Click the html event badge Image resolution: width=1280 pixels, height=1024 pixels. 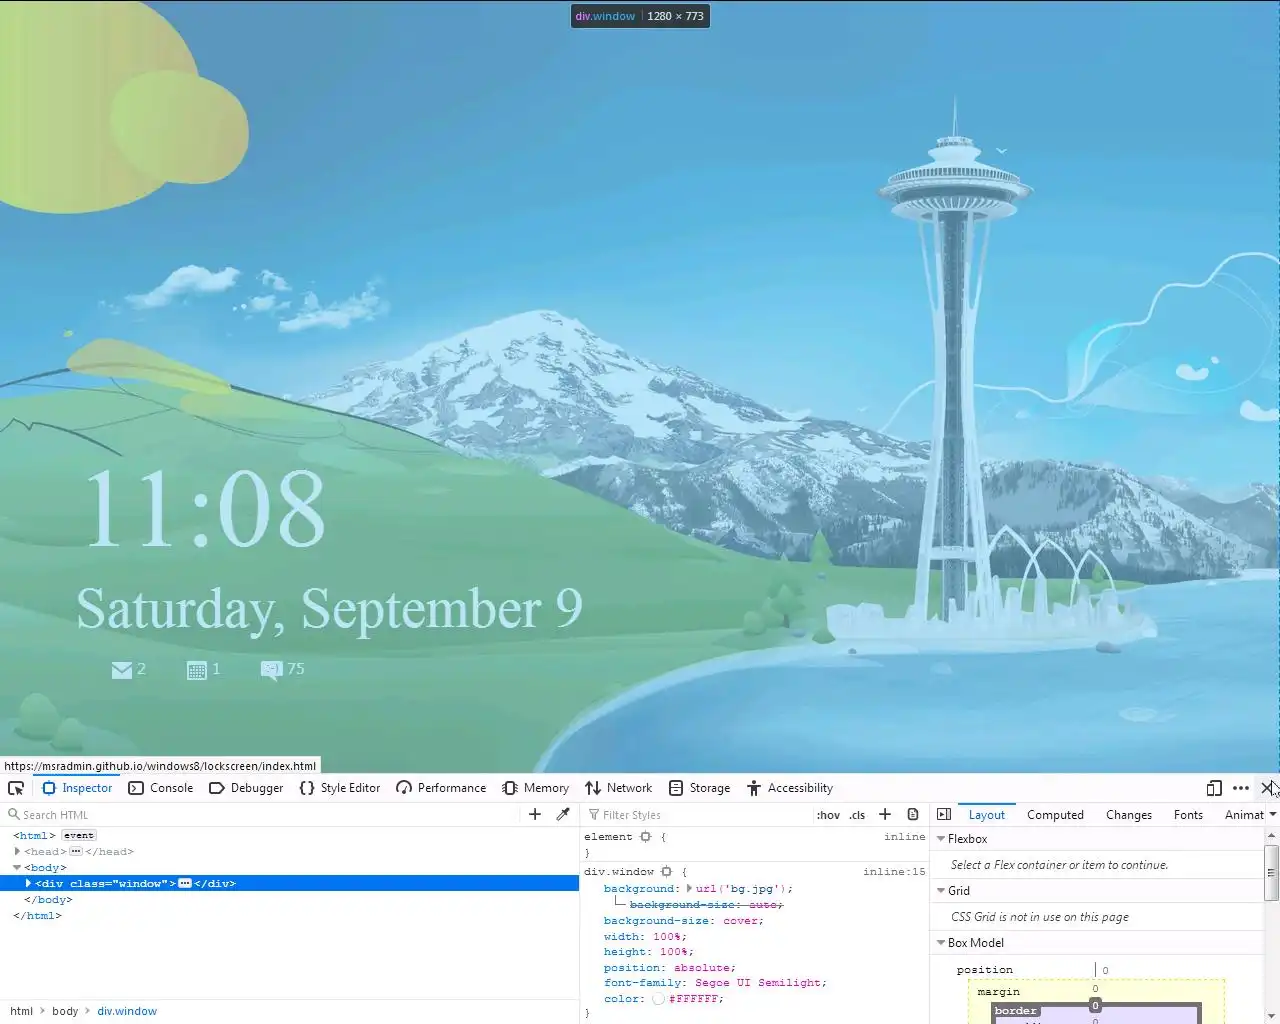click(79, 836)
